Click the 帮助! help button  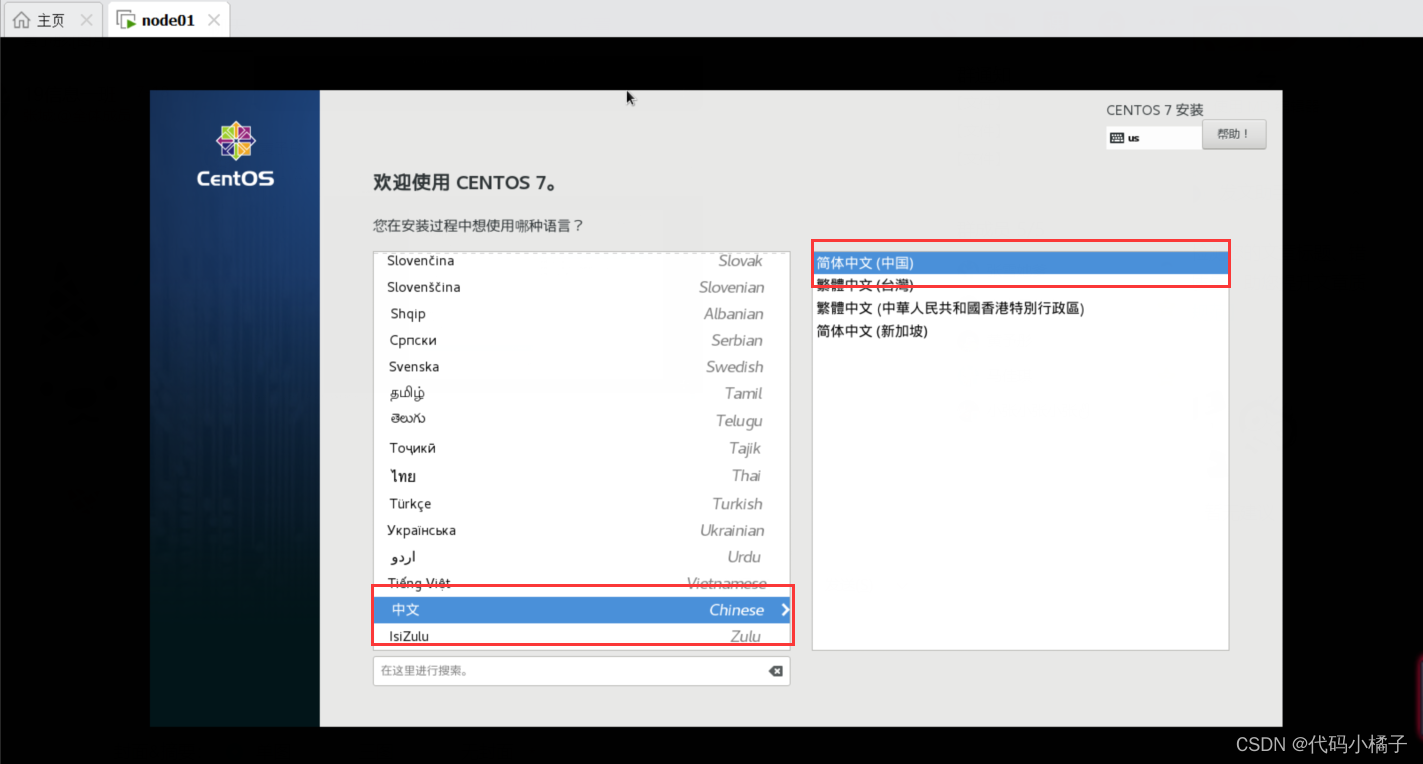[1234, 134]
